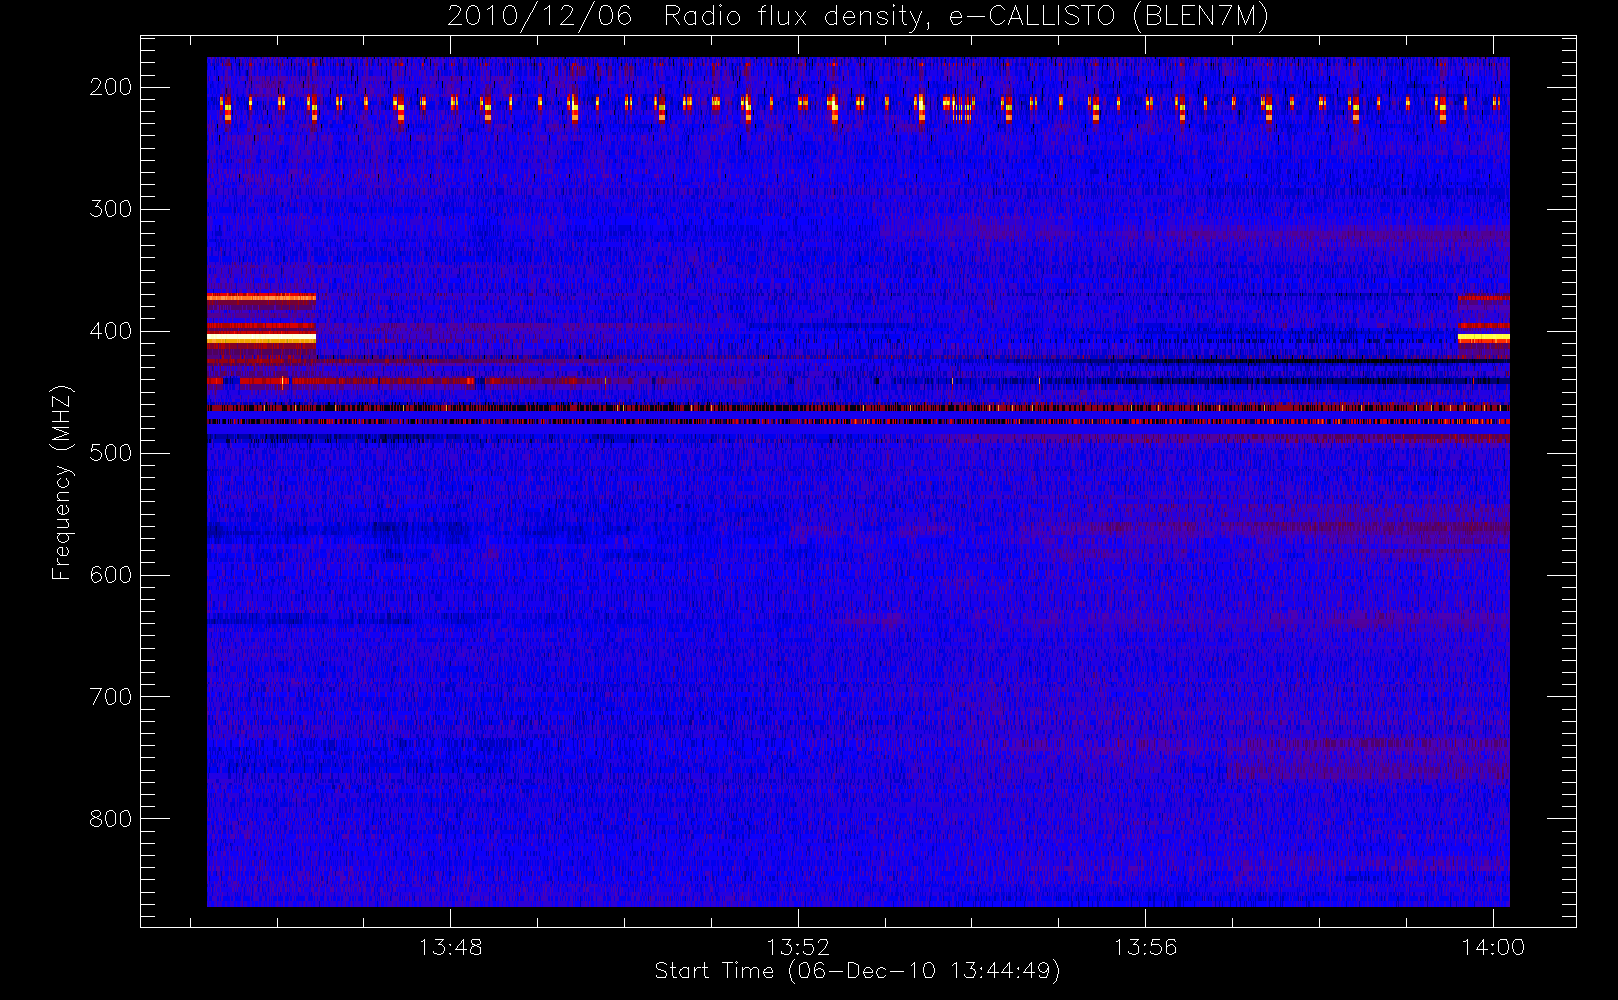This screenshot has height=1000, width=1618.
Task: Click the 400 frequency tick label
Action: tap(111, 331)
